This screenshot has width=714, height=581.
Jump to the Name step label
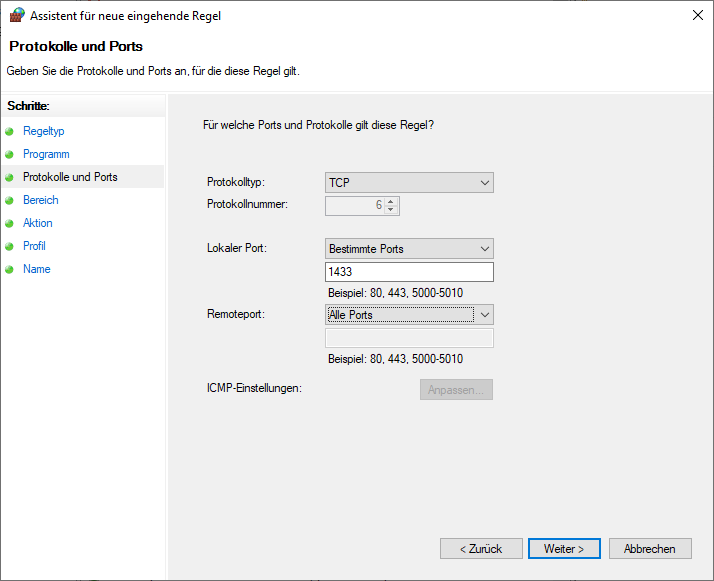37,269
